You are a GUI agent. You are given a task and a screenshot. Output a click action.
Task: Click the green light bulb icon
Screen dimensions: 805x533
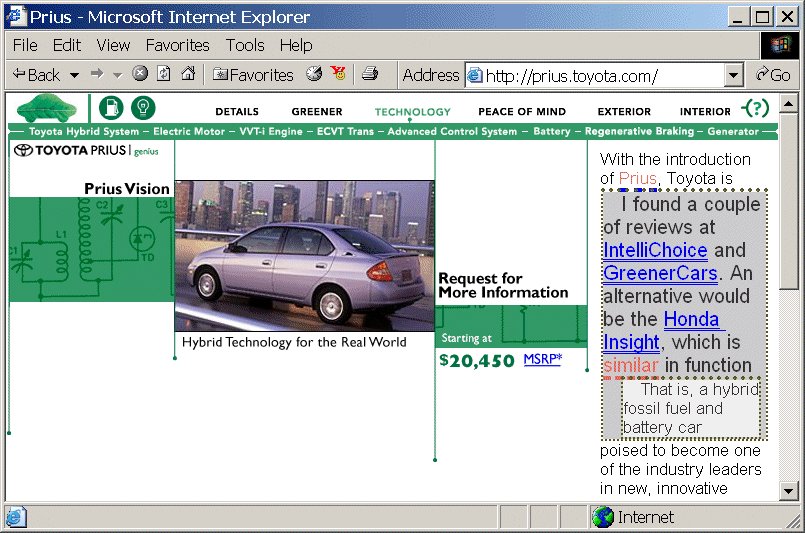(143, 108)
